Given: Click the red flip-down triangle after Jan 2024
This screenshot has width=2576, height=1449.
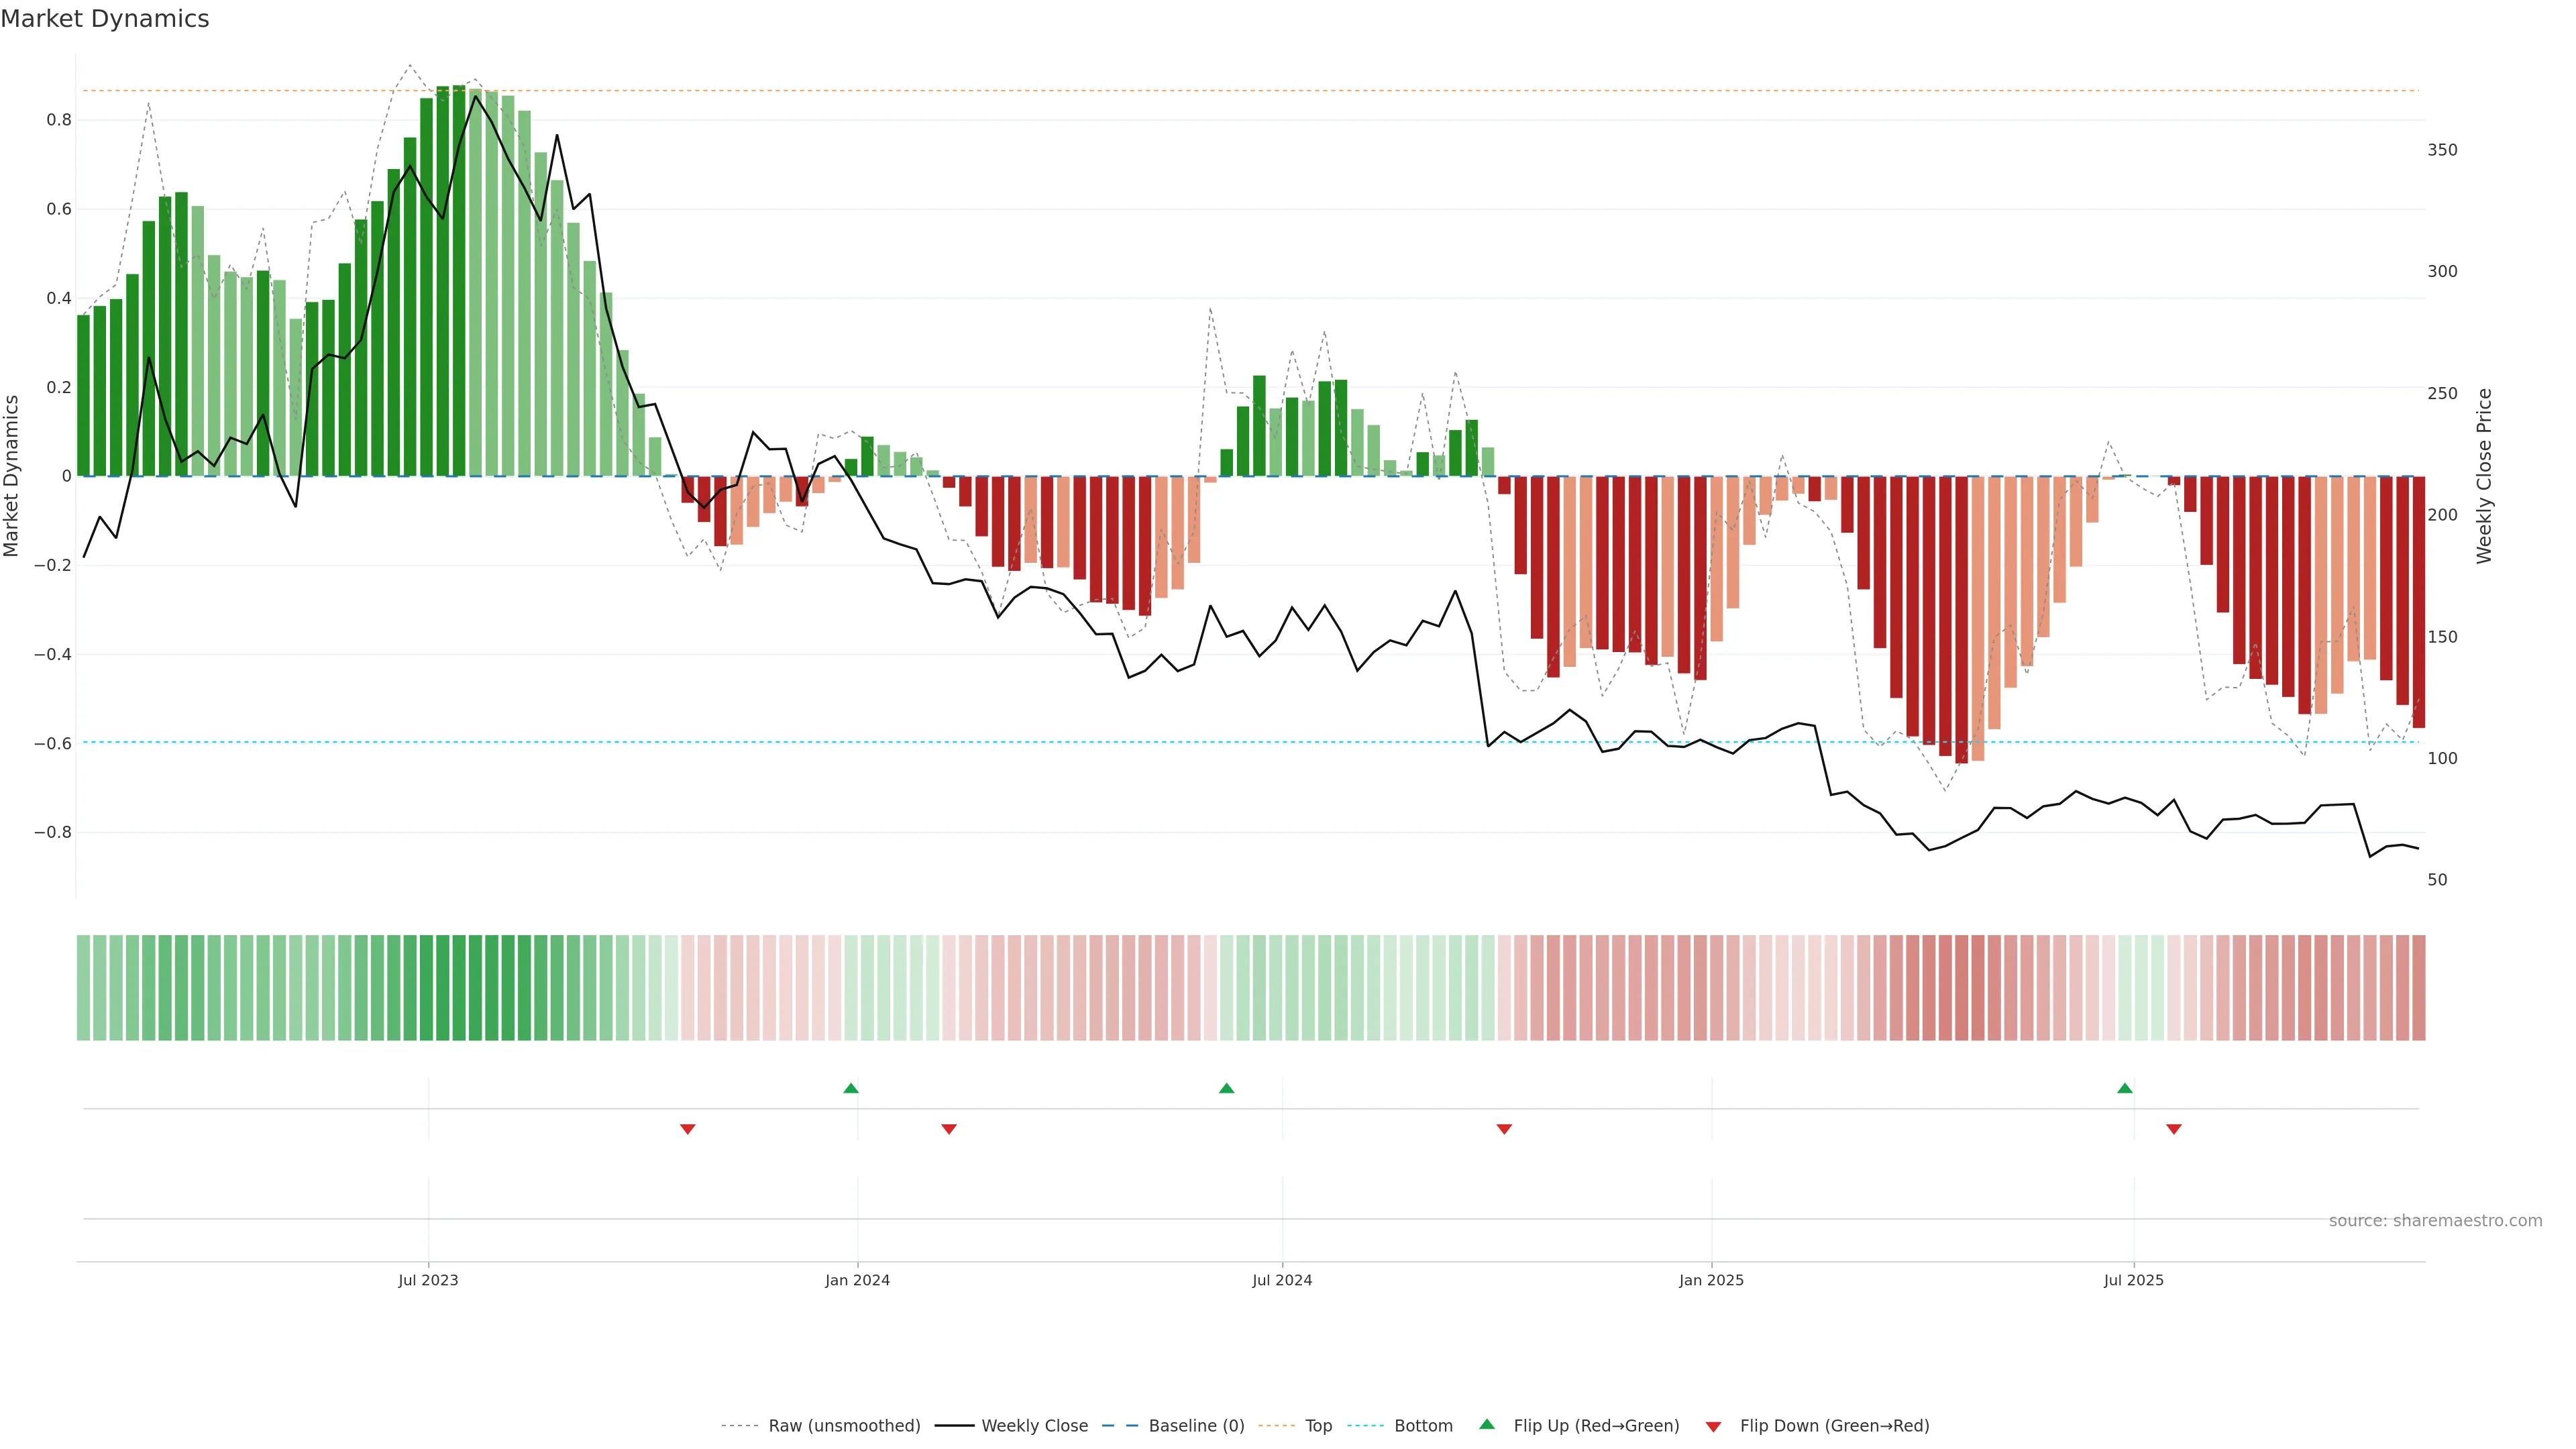Looking at the screenshot, I should (949, 1129).
